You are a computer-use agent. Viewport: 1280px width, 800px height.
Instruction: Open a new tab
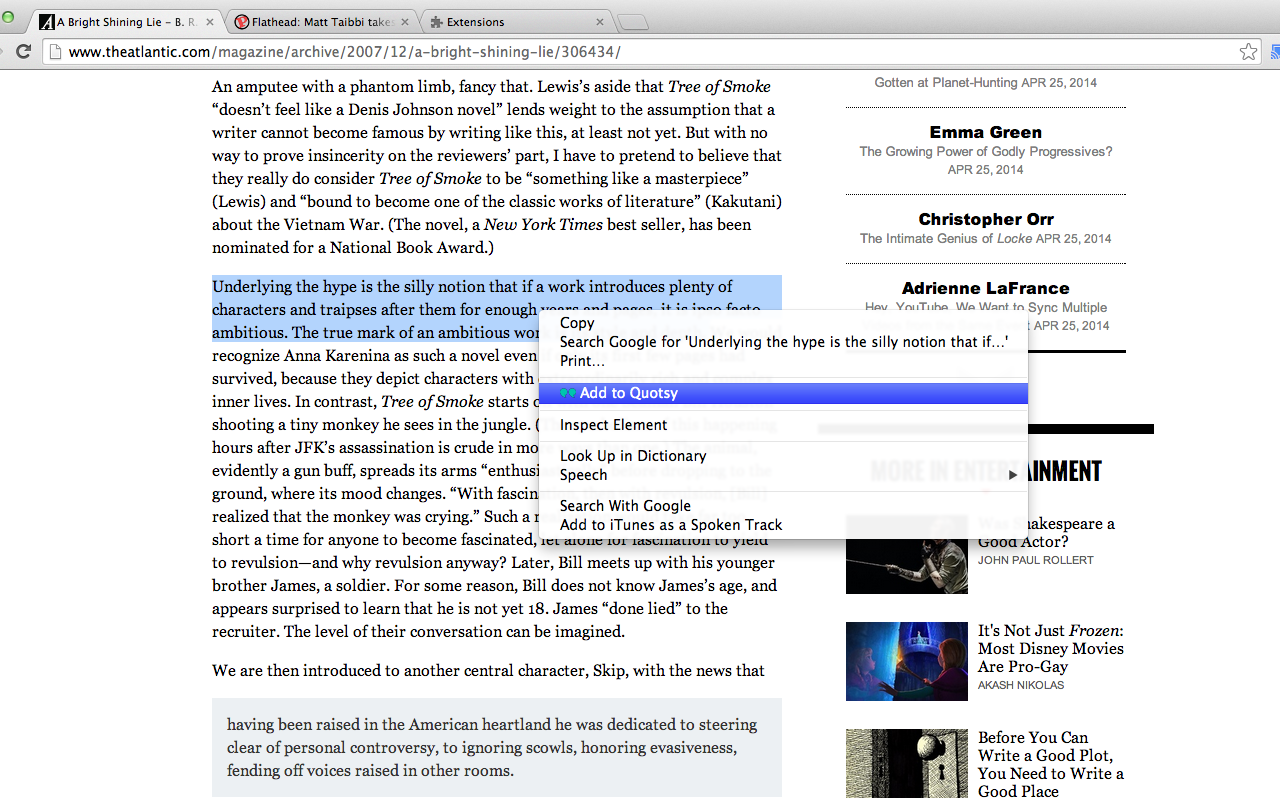point(633,22)
